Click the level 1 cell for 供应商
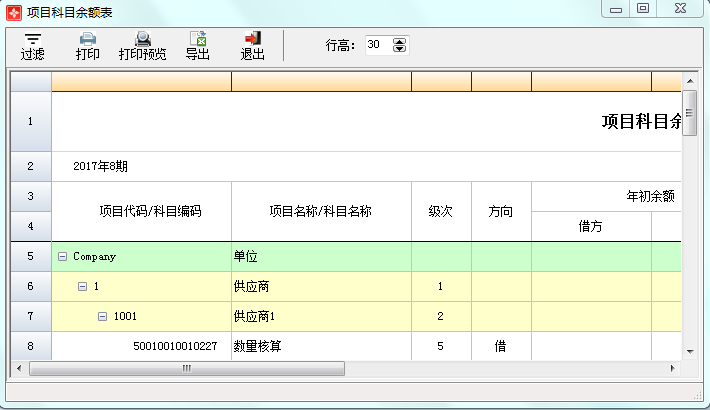Screen dimensions: 710x410 (x=441, y=286)
